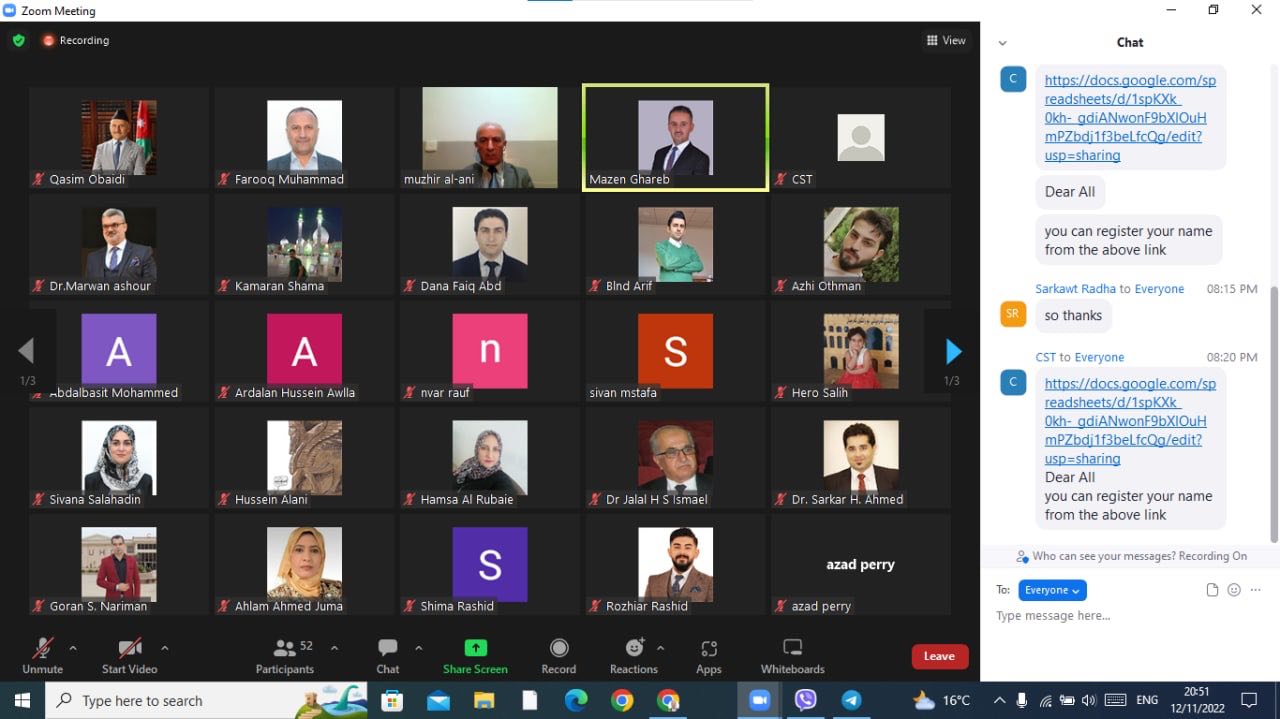Collapse the Chat panel chevron

pos(1002,43)
